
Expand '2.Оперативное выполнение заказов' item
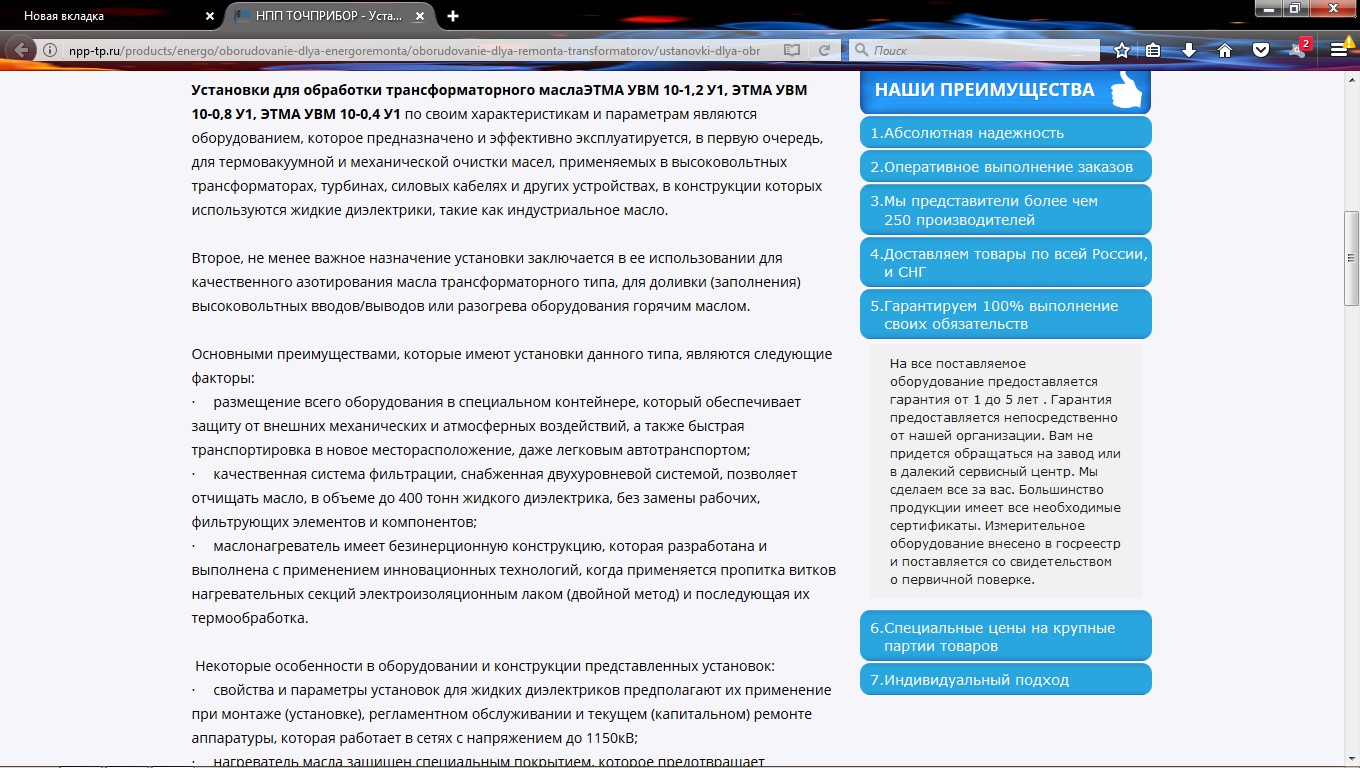[x=1005, y=167]
